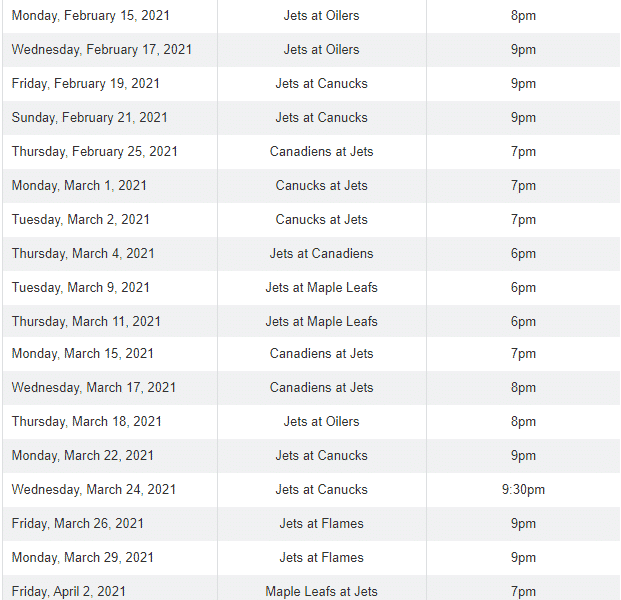Select Monday, March 22, 2021 date cell

(x=83, y=456)
